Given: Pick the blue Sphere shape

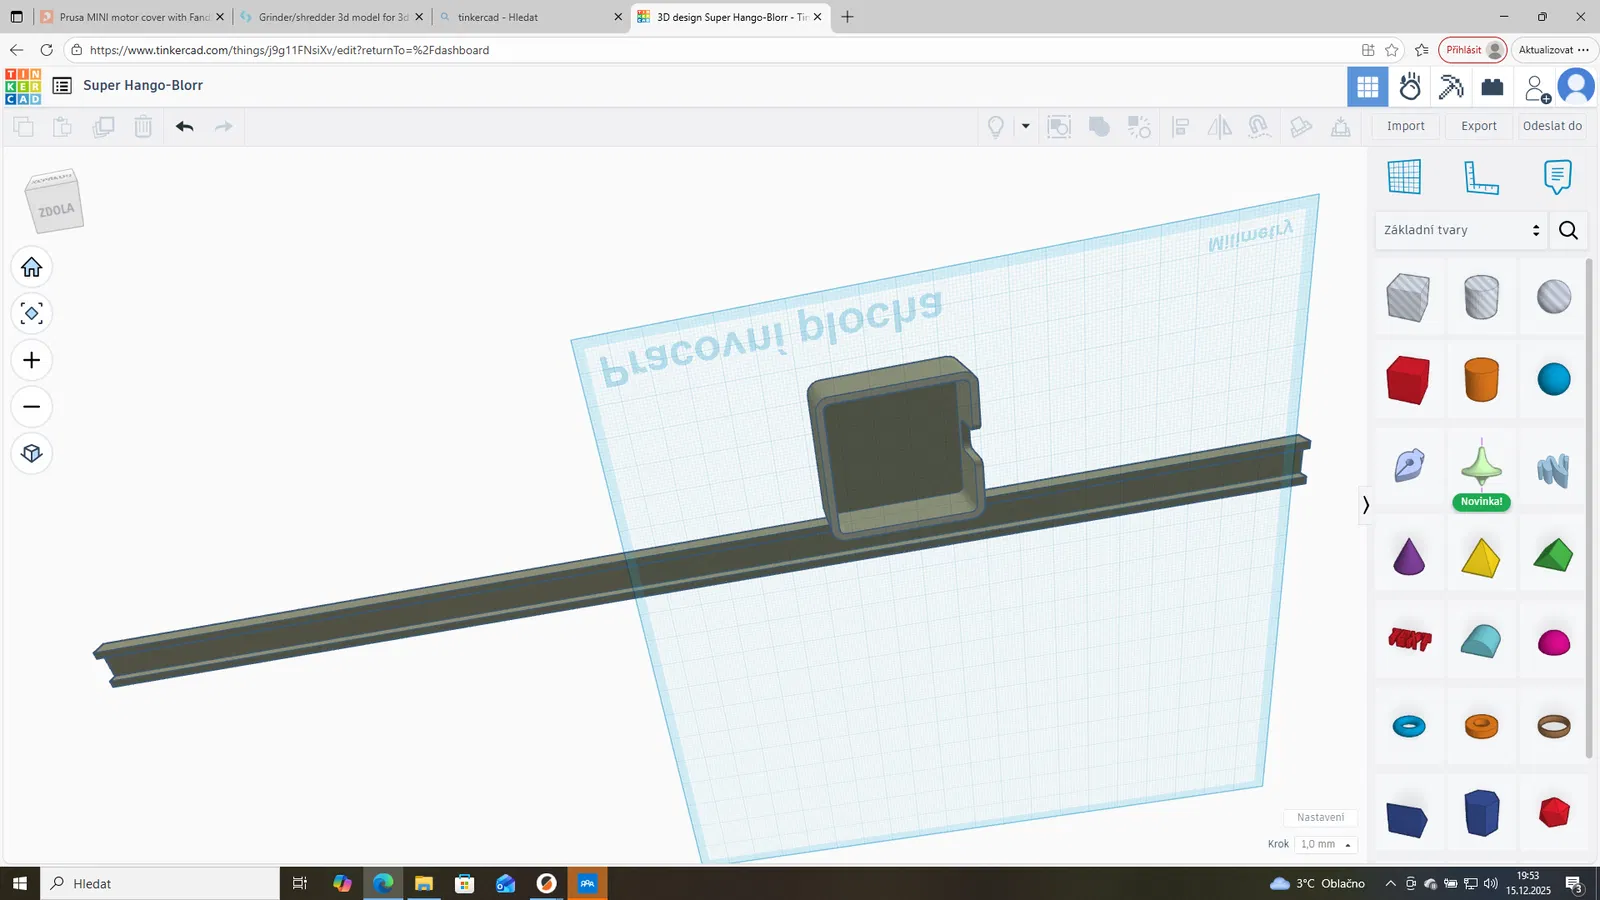Looking at the screenshot, I should pyautogui.click(x=1554, y=380).
